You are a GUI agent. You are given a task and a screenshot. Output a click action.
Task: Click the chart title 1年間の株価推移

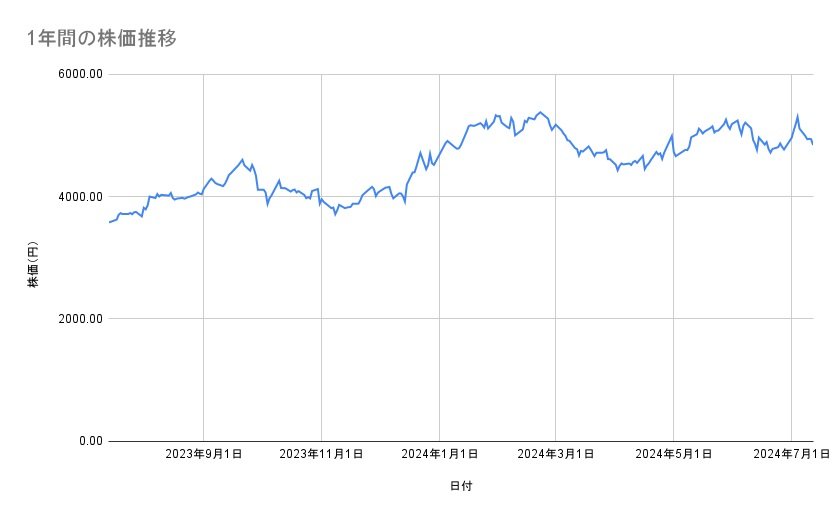coord(105,38)
